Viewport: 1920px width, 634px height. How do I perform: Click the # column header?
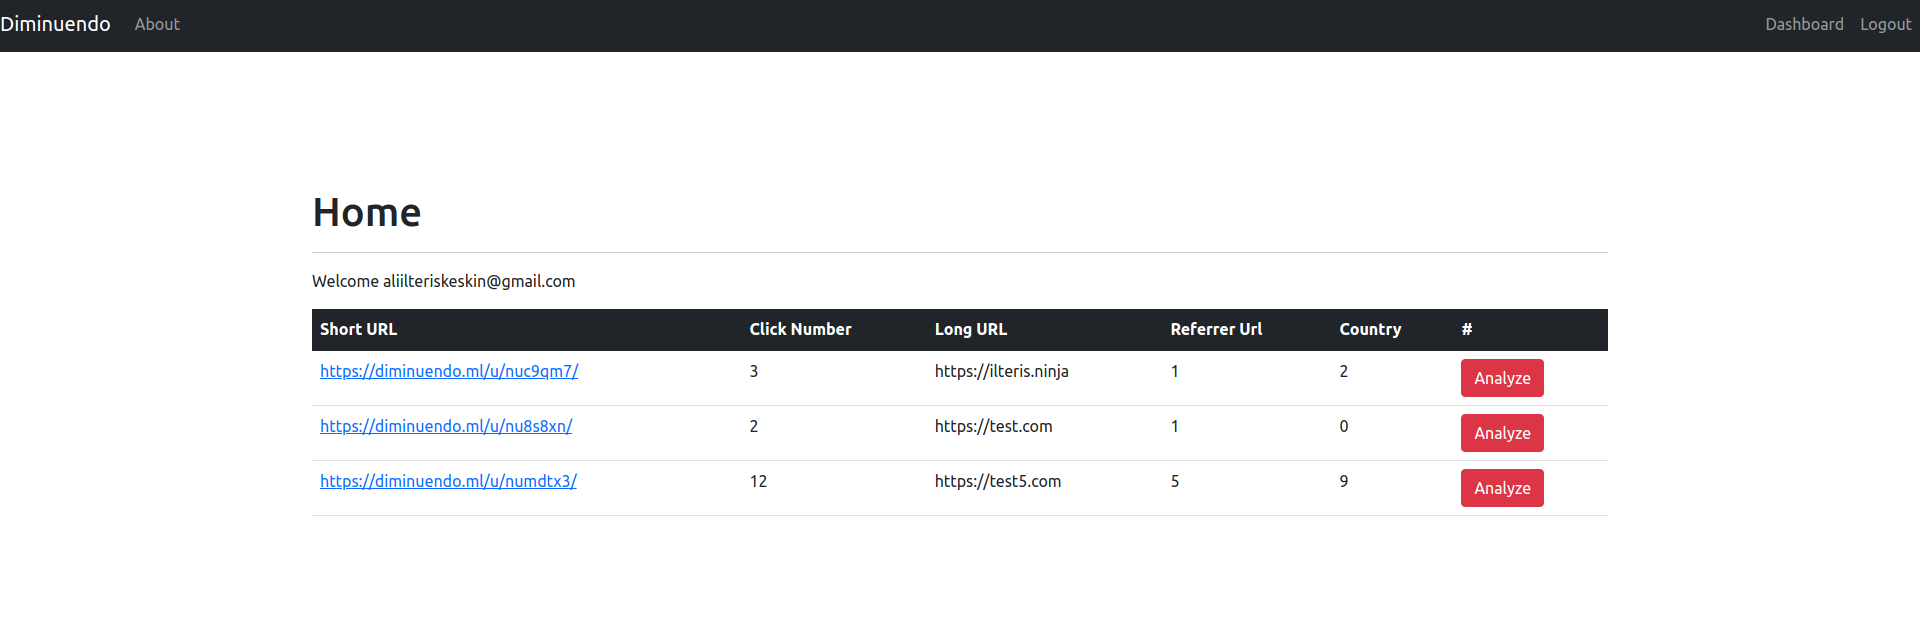pyautogui.click(x=1466, y=329)
